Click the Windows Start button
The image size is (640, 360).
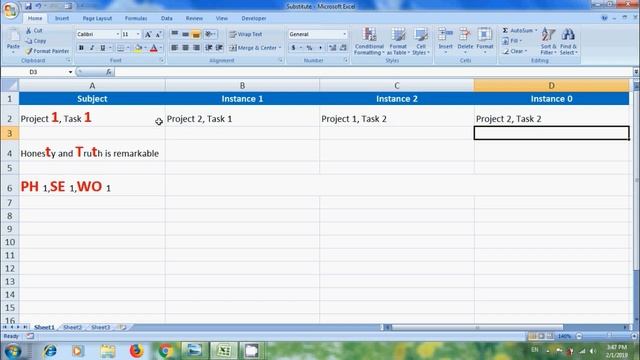point(13,351)
